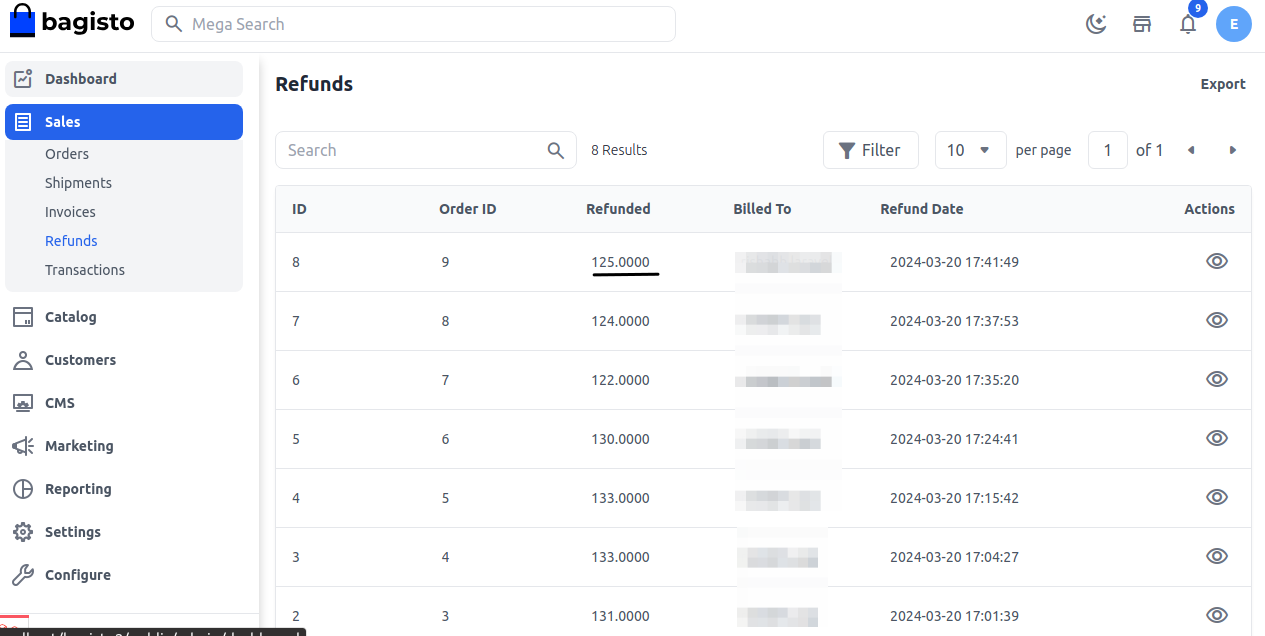The width and height of the screenshot is (1265, 636).
Task: Open the eye icon for refund ID 5
Action: click(1217, 438)
